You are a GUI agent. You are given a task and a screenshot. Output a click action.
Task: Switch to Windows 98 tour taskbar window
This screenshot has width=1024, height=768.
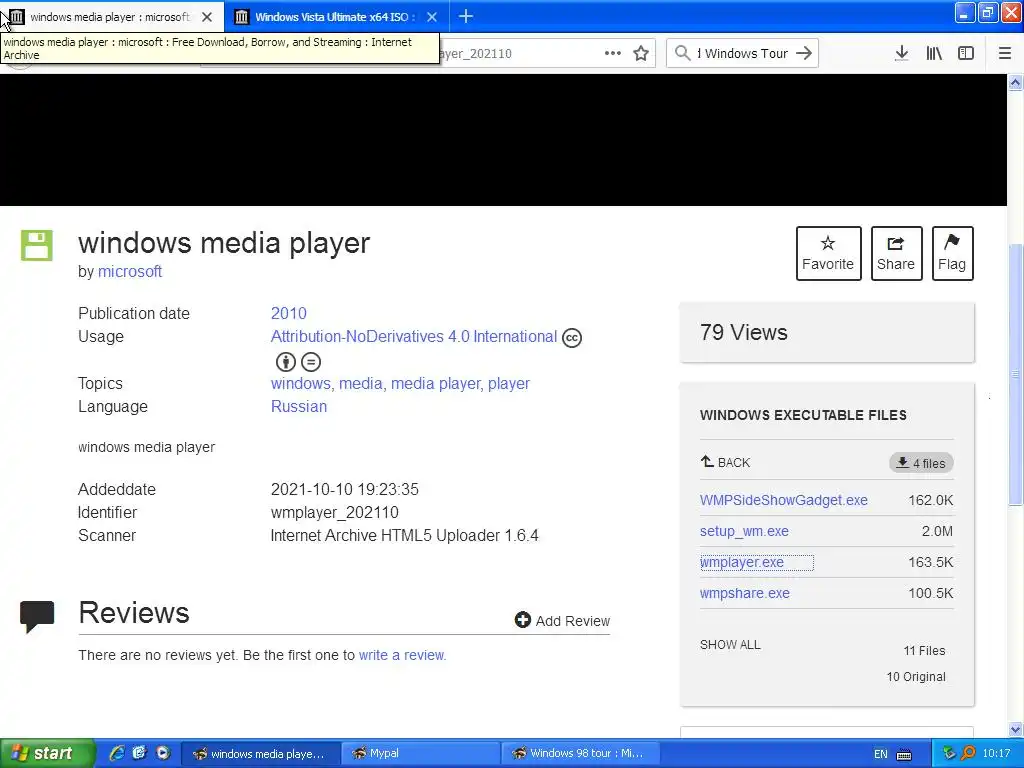[x=580, y=753]
